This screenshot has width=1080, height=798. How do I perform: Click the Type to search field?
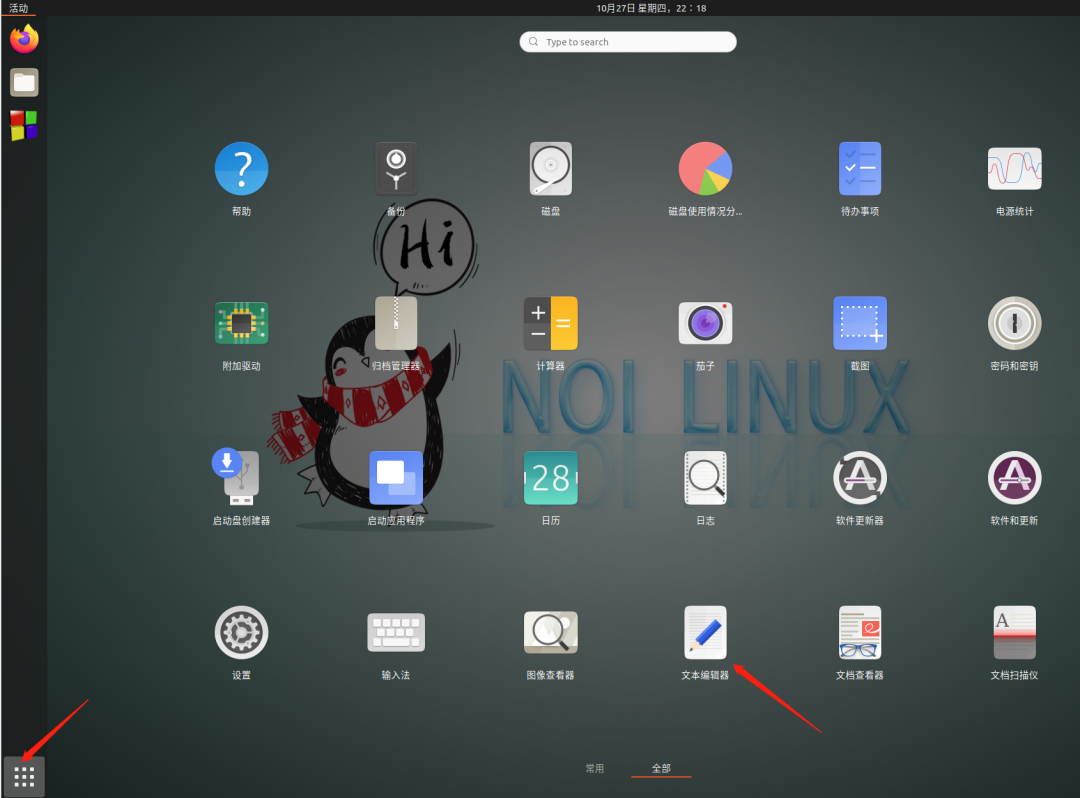click(x=628, y=42)
